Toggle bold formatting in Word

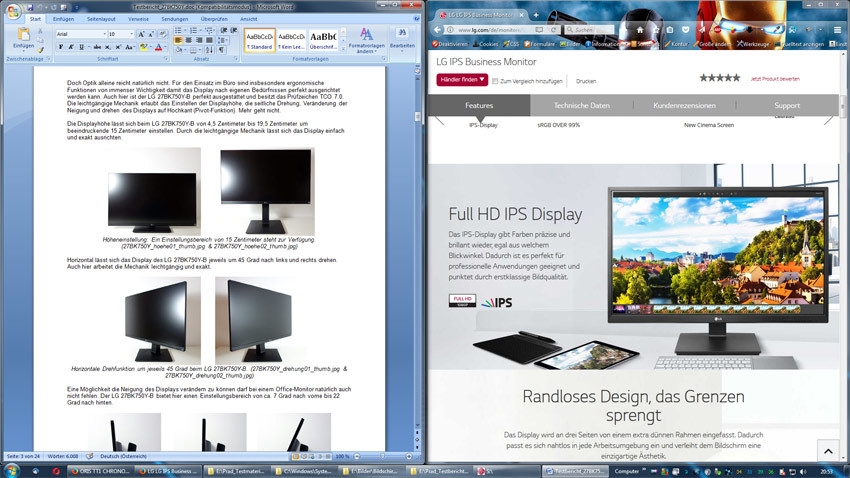(61, 48)
